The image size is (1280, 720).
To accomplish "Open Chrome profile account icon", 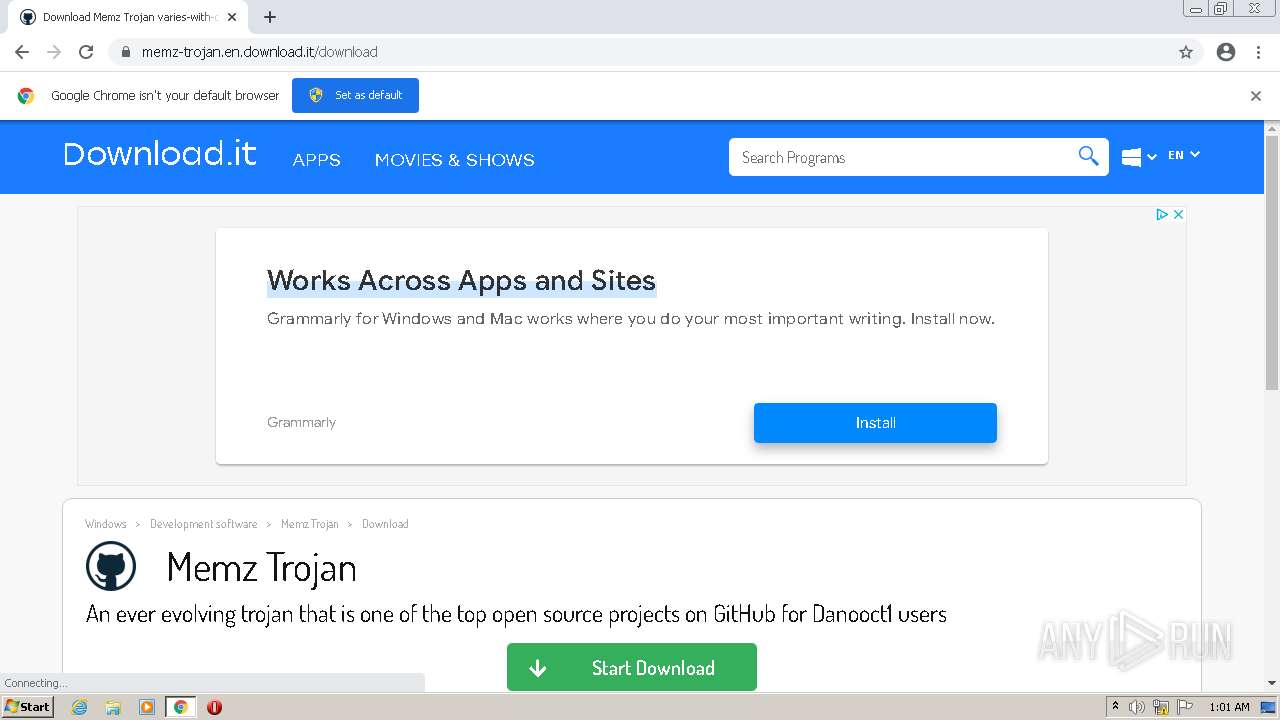I will click(x=1226, y=52).
